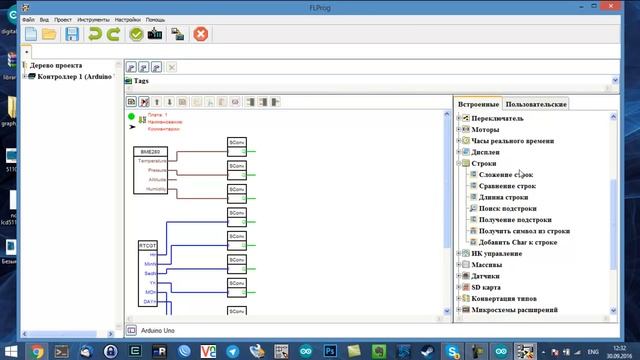Viewport: 640px width, 360px height.
Task: Move board down with down arrow icon
Action: (169, 102)
